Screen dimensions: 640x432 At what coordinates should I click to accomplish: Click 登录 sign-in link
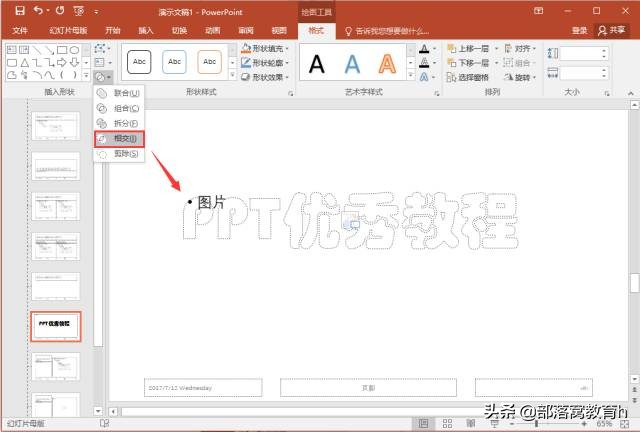(580, 31)
